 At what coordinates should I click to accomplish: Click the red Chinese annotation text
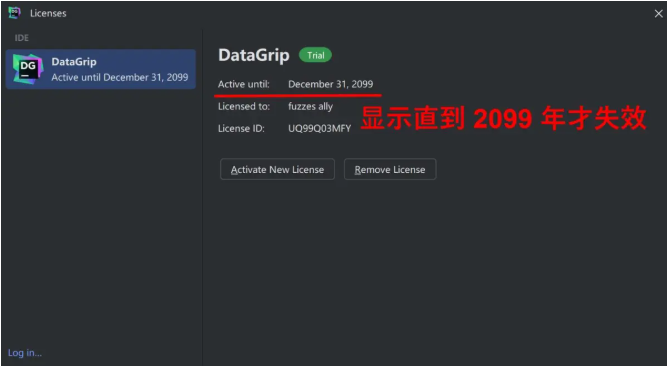[504, 118]
